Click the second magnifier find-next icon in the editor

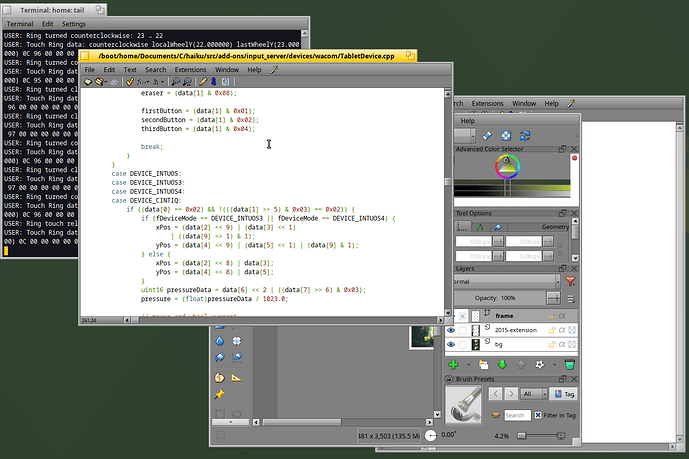point(187,82)
